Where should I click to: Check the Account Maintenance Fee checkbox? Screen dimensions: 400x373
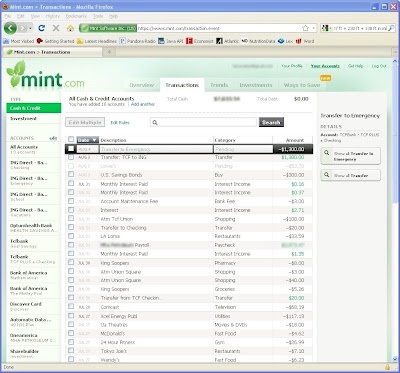pyautogui.click(x=71, y=201)
